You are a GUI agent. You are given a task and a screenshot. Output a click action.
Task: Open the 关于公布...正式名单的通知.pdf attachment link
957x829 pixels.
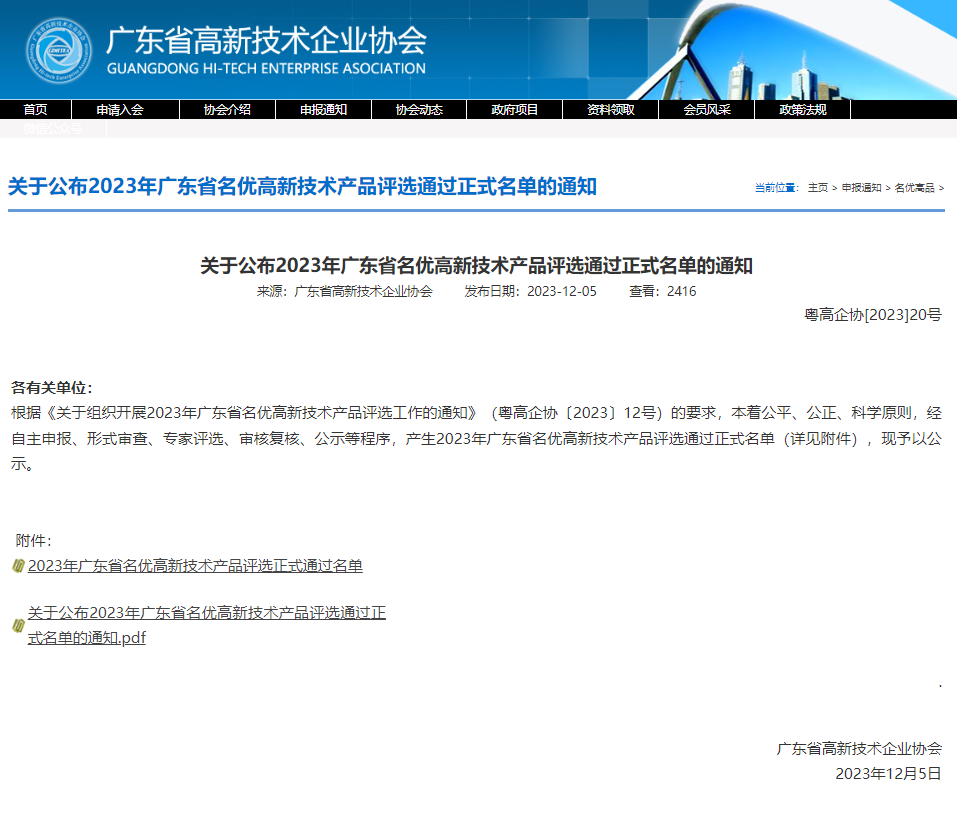206,625
